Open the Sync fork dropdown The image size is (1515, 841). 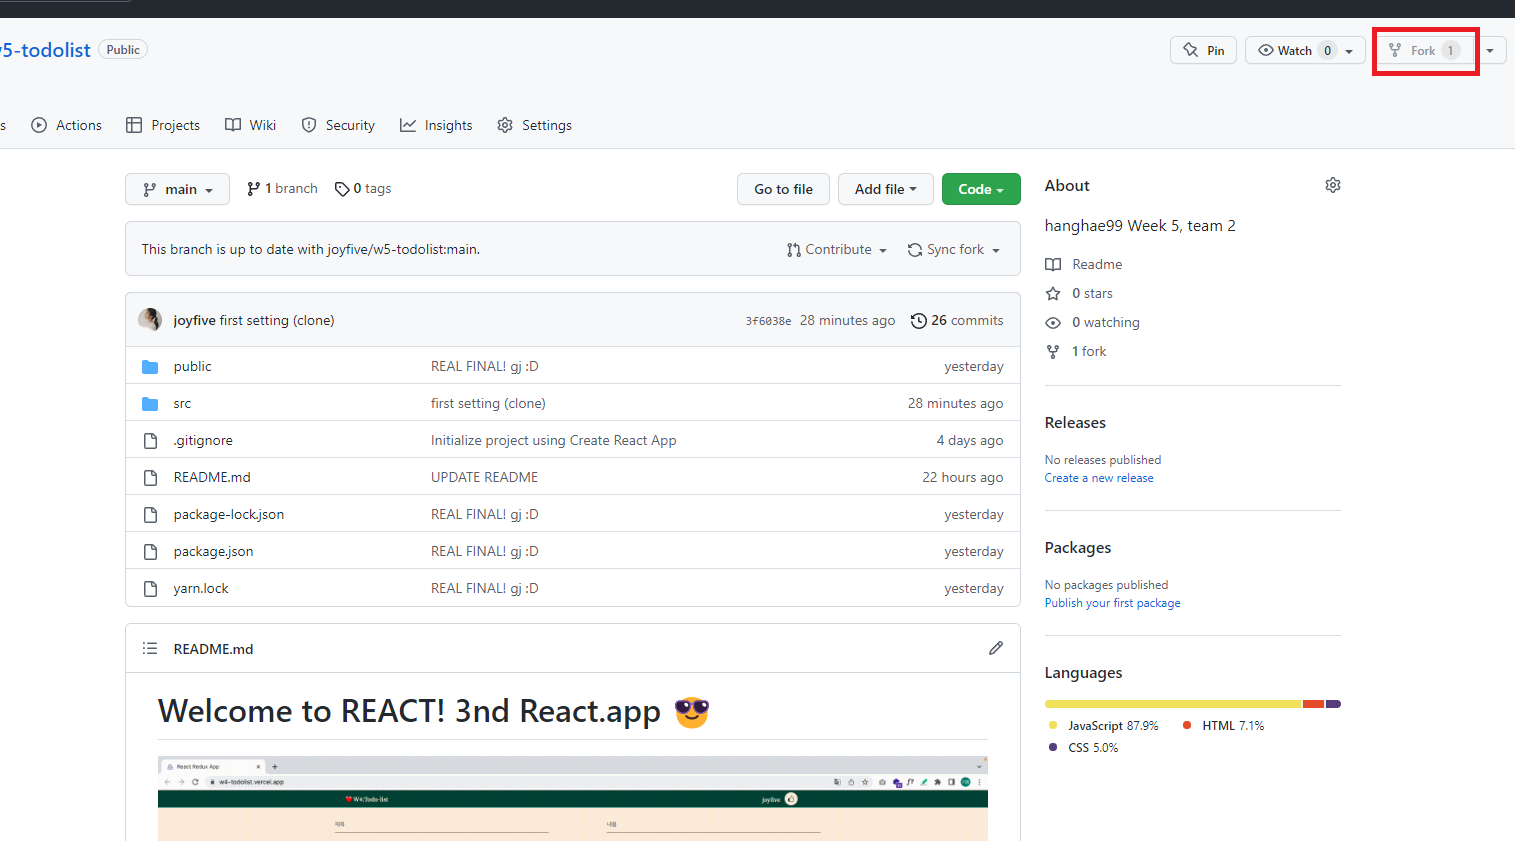(x=954, y=250)
